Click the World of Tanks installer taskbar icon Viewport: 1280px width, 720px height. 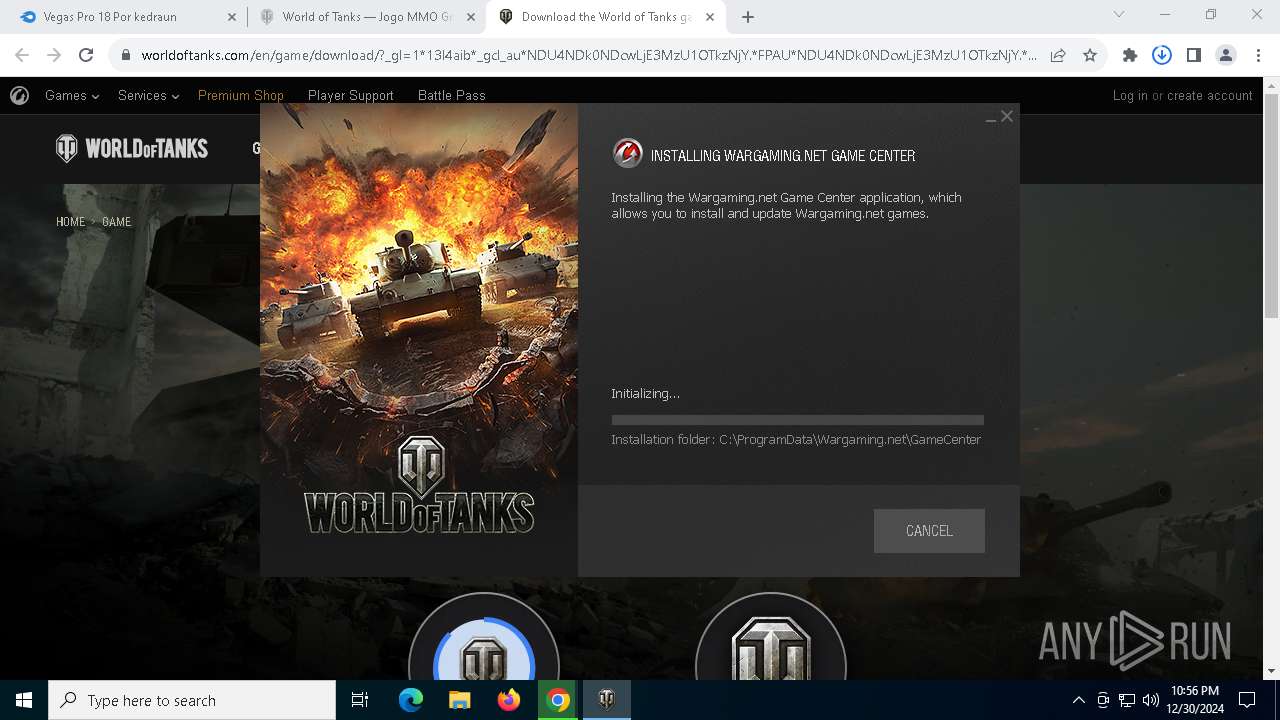(607, 700)
